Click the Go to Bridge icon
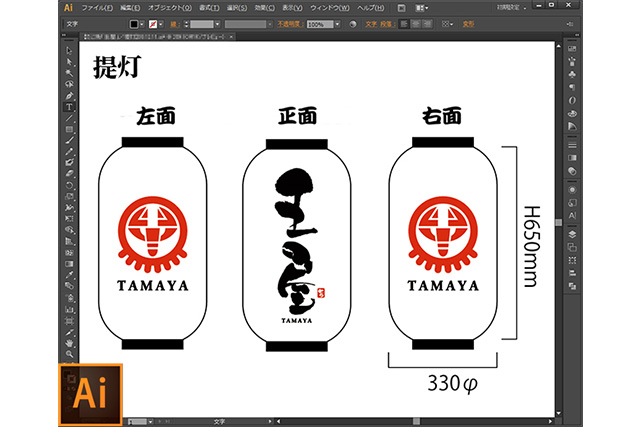 coord(402,8)
